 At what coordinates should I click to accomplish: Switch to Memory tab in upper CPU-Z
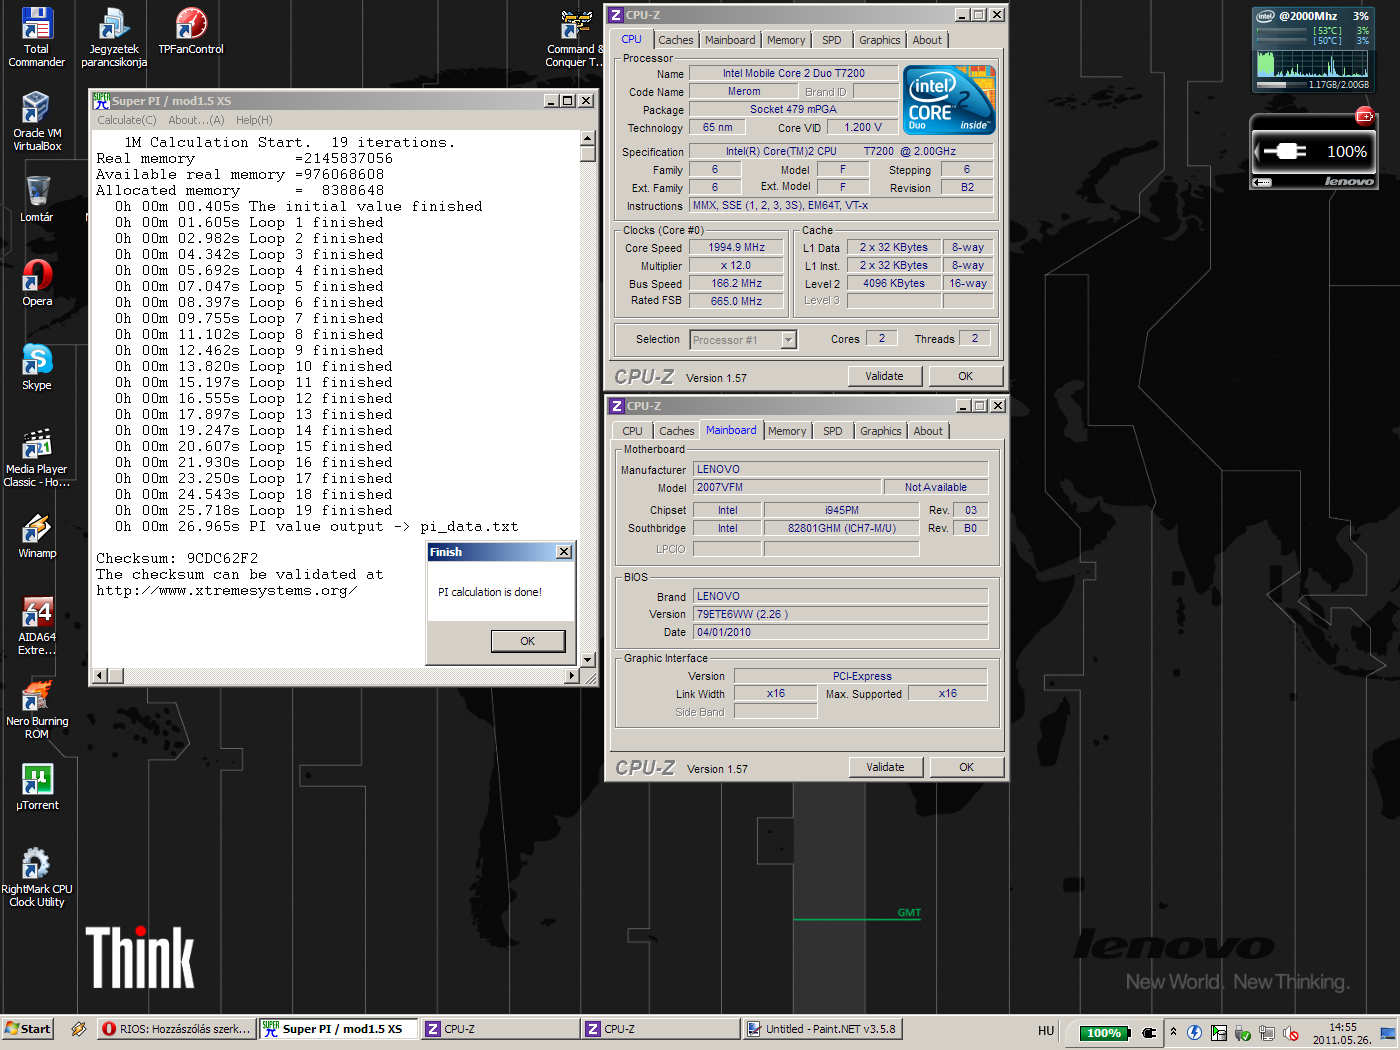tap(786, 40)
